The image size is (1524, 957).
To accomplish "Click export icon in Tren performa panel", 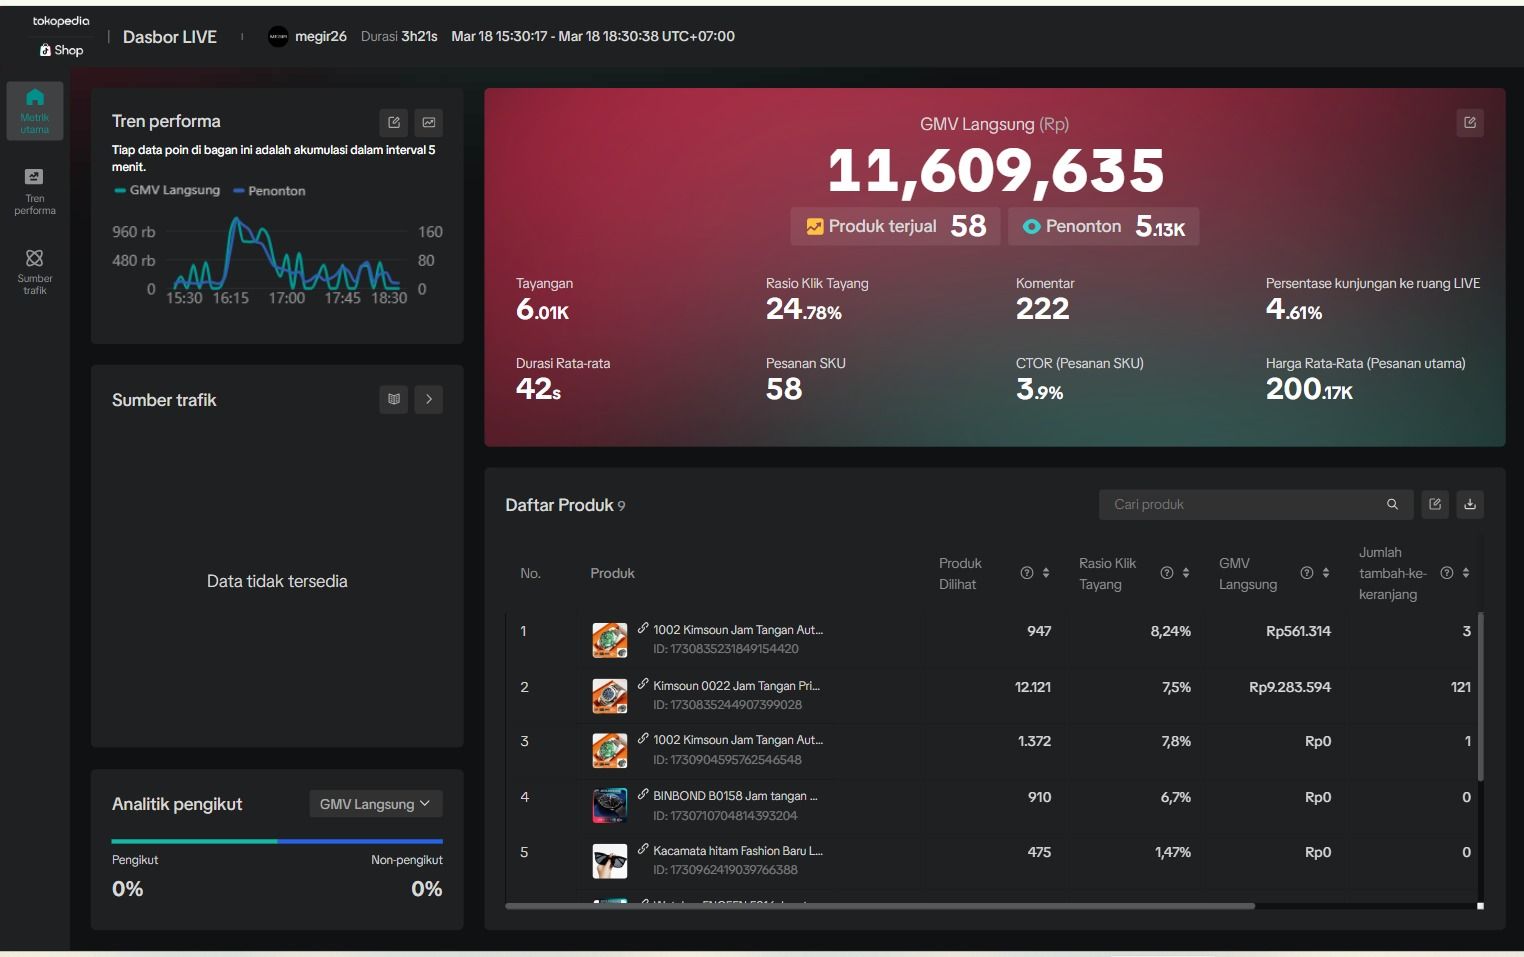I will [x=394, y=122].
